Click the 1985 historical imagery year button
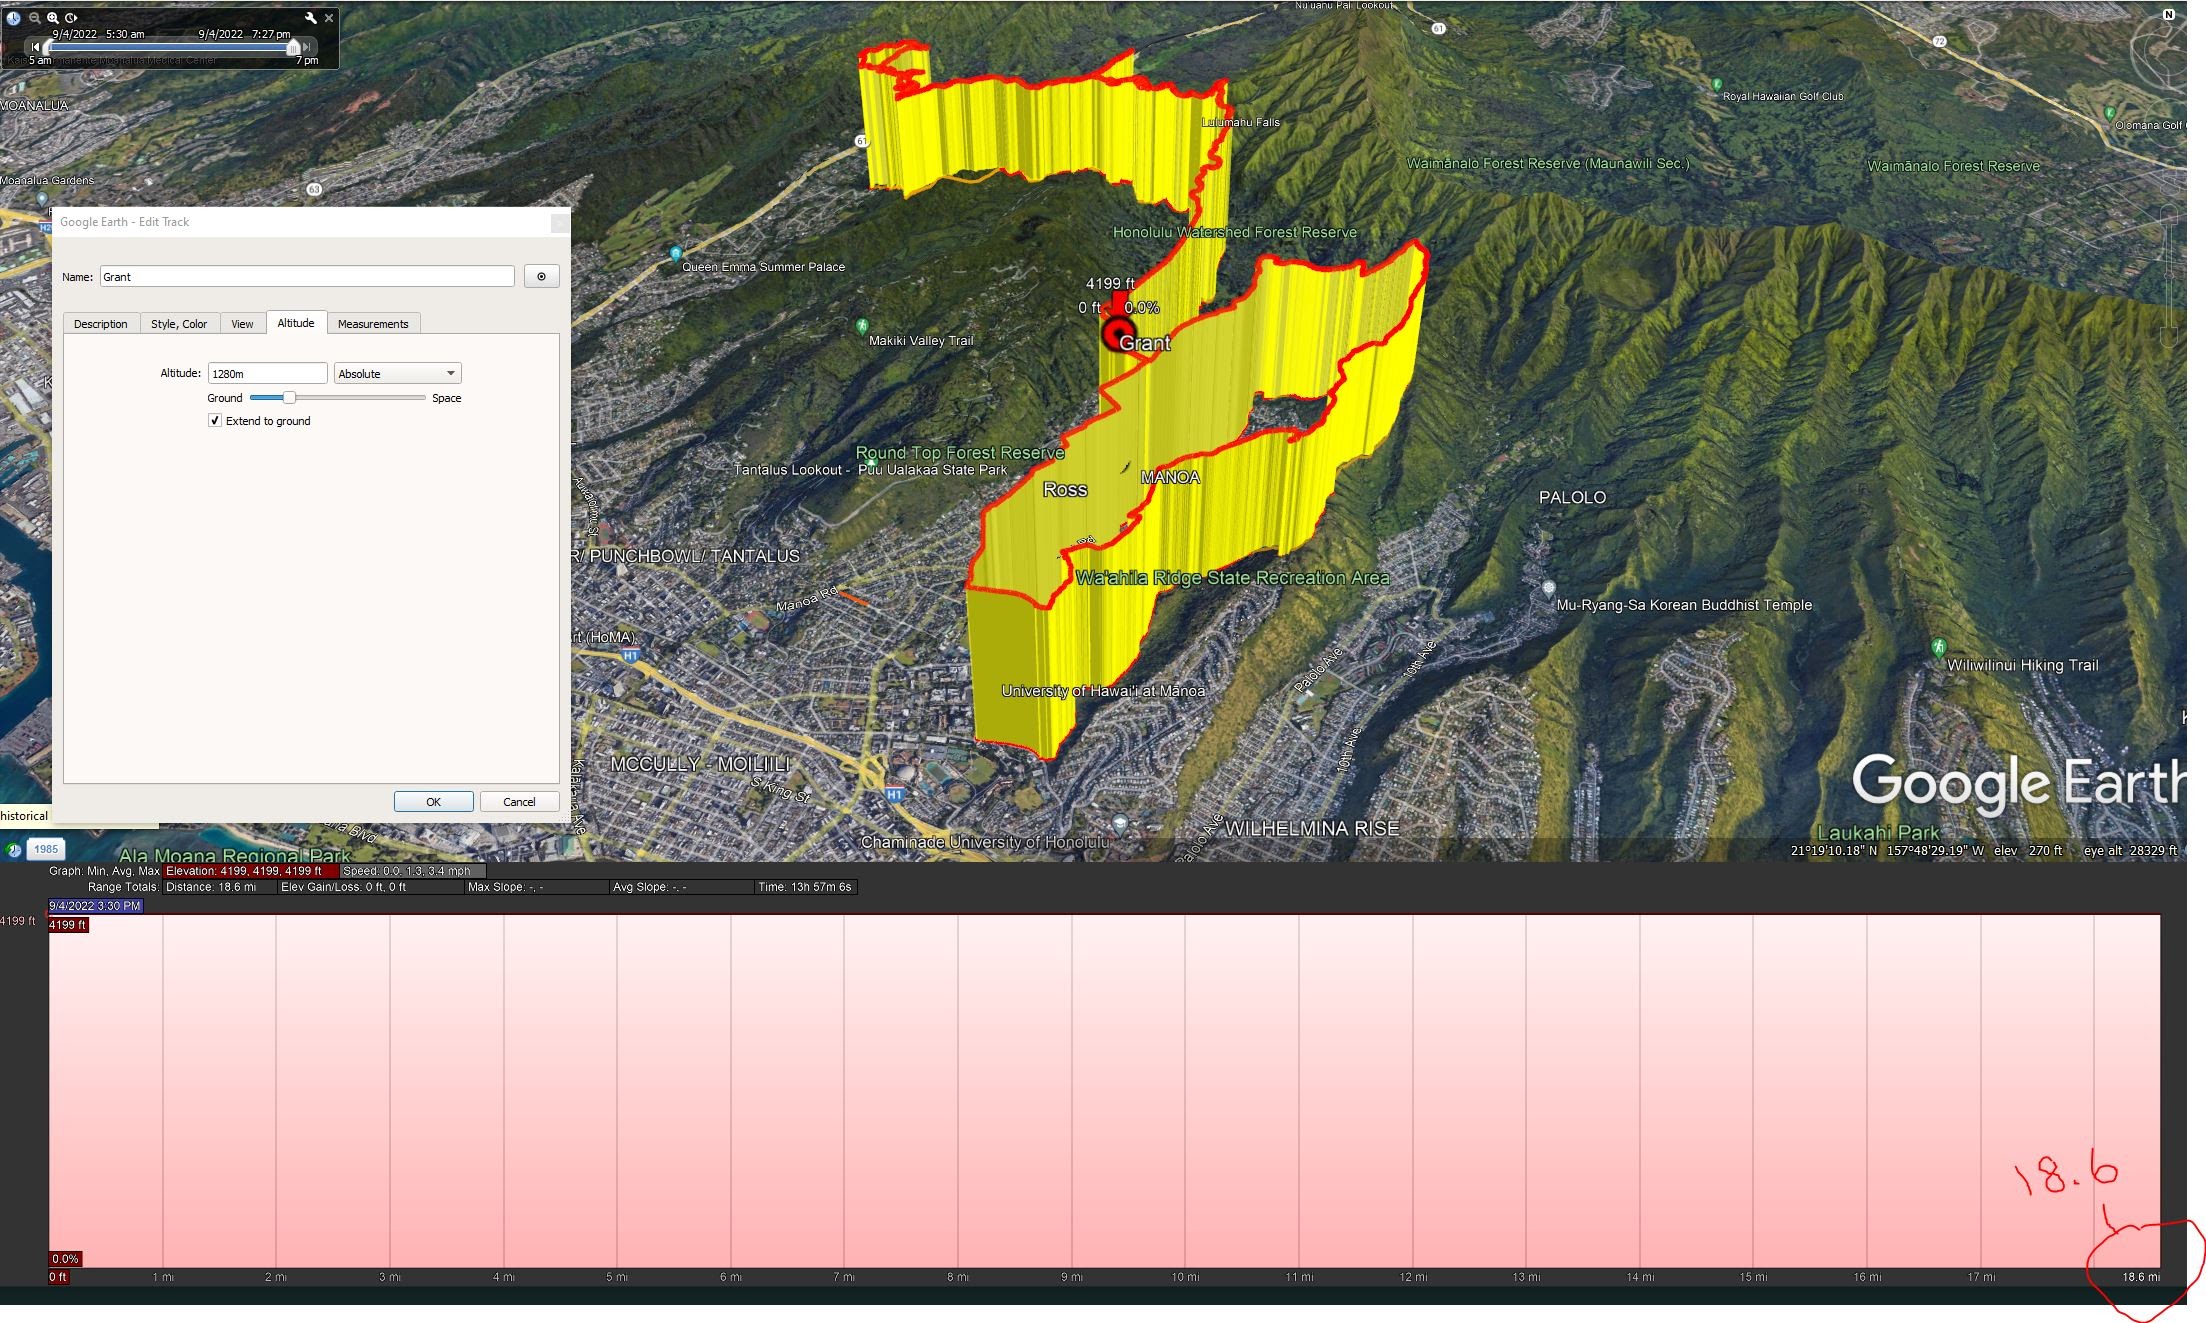The height and width of the screenshot is (1323, 2206). [46, 850]
